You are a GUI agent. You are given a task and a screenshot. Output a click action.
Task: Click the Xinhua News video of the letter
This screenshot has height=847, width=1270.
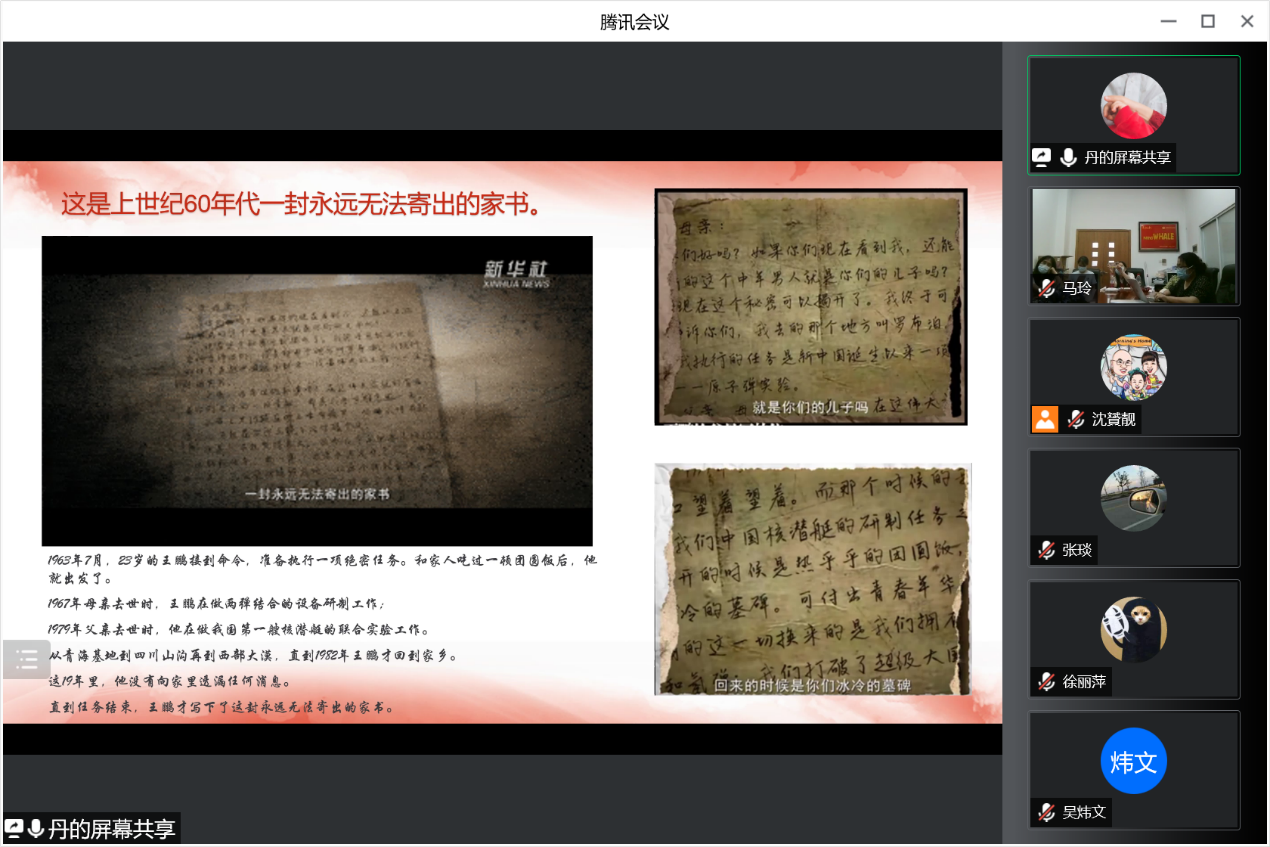tap(317, 390)
